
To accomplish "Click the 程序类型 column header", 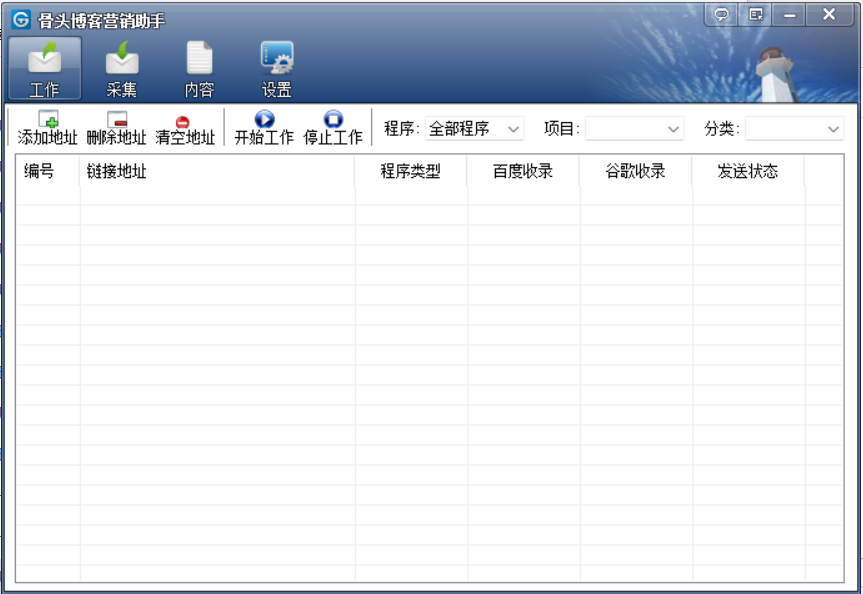I will pyautogui.click(x=410, y=171).
